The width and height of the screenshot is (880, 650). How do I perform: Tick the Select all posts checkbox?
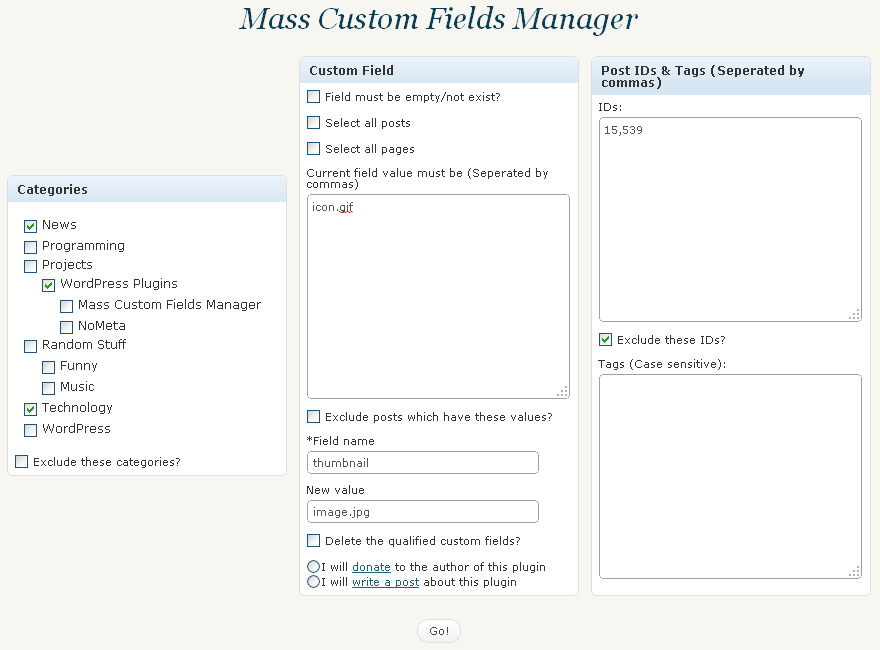[313, 122]
